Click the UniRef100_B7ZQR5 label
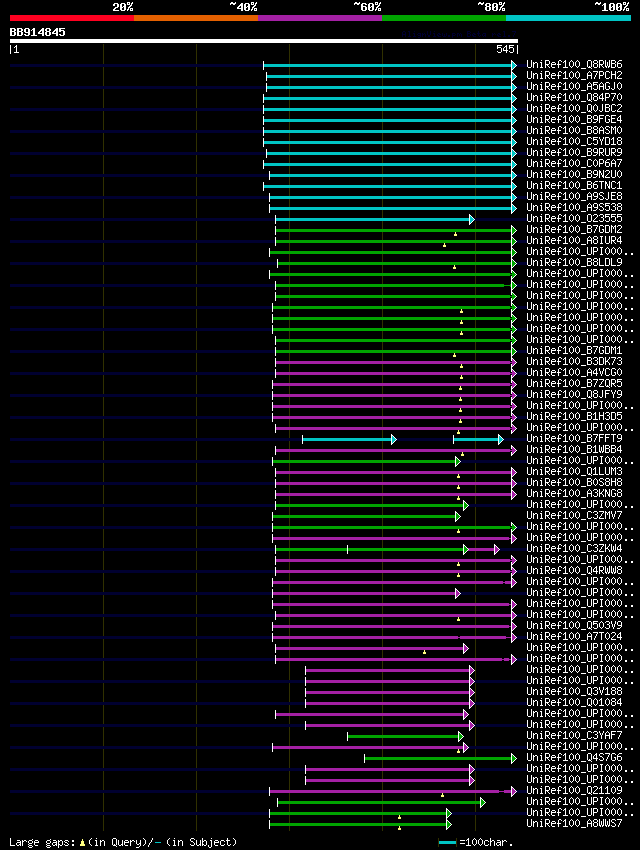Screen dimensions: 640x850 click(x=574, y=383)
